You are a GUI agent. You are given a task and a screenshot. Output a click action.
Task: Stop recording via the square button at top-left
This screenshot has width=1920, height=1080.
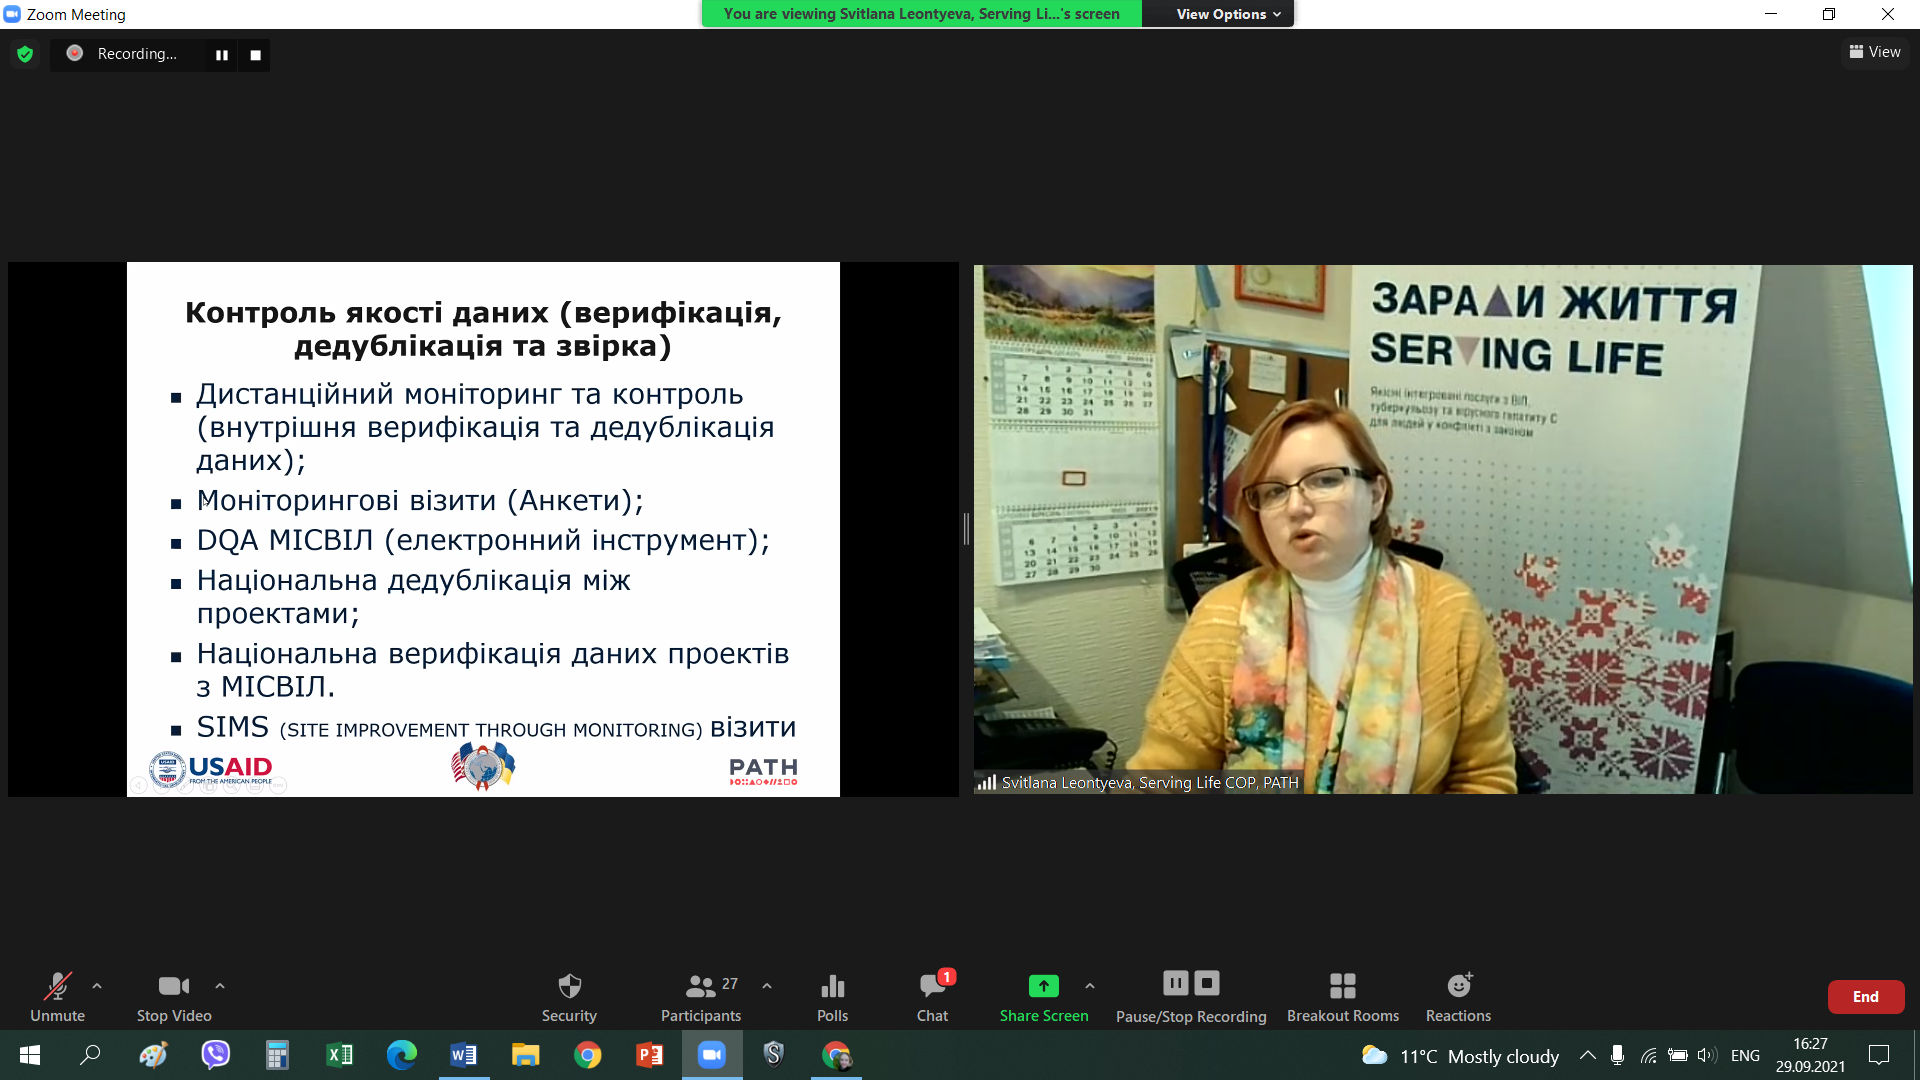tap(256, 55)
